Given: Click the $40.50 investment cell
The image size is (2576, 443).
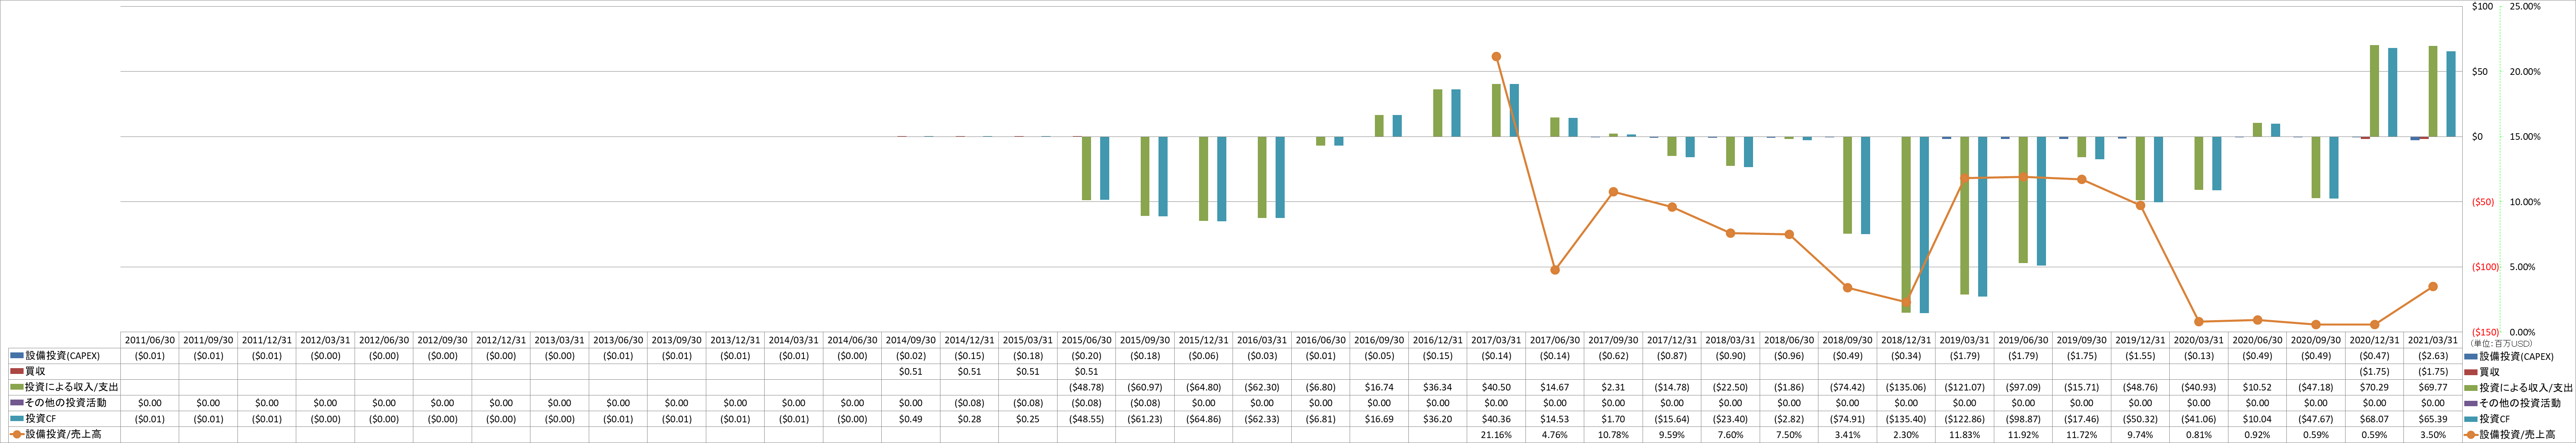Looking at the screenshot, I should tap(1496, 387).
